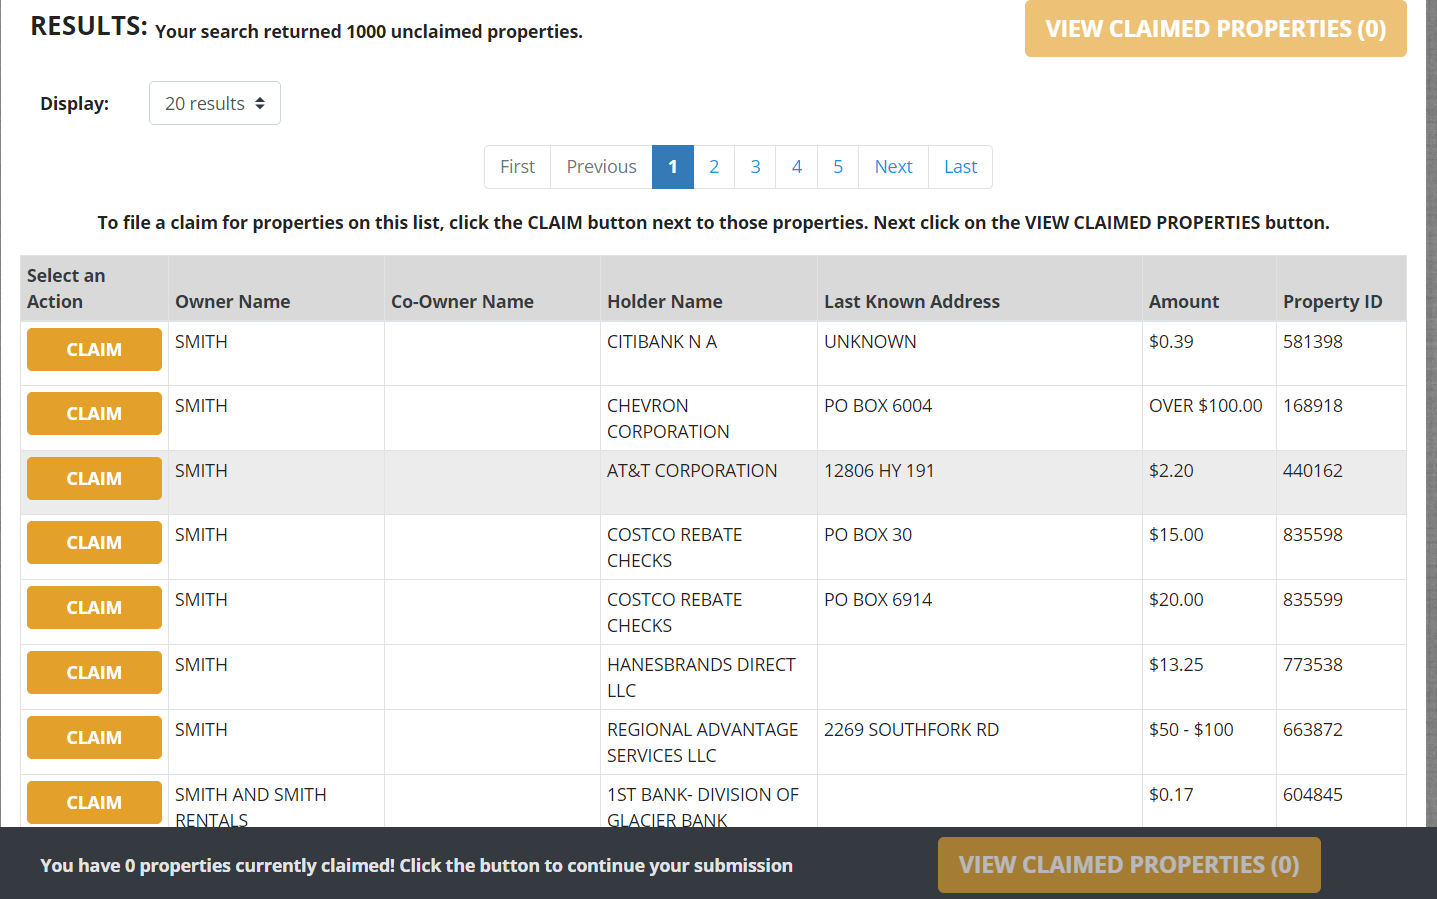This screenshot has height=899, width=1437.
Task: Claim the HANESBRANDS DIRECT LLC property
Action: [x=93, y=672]
